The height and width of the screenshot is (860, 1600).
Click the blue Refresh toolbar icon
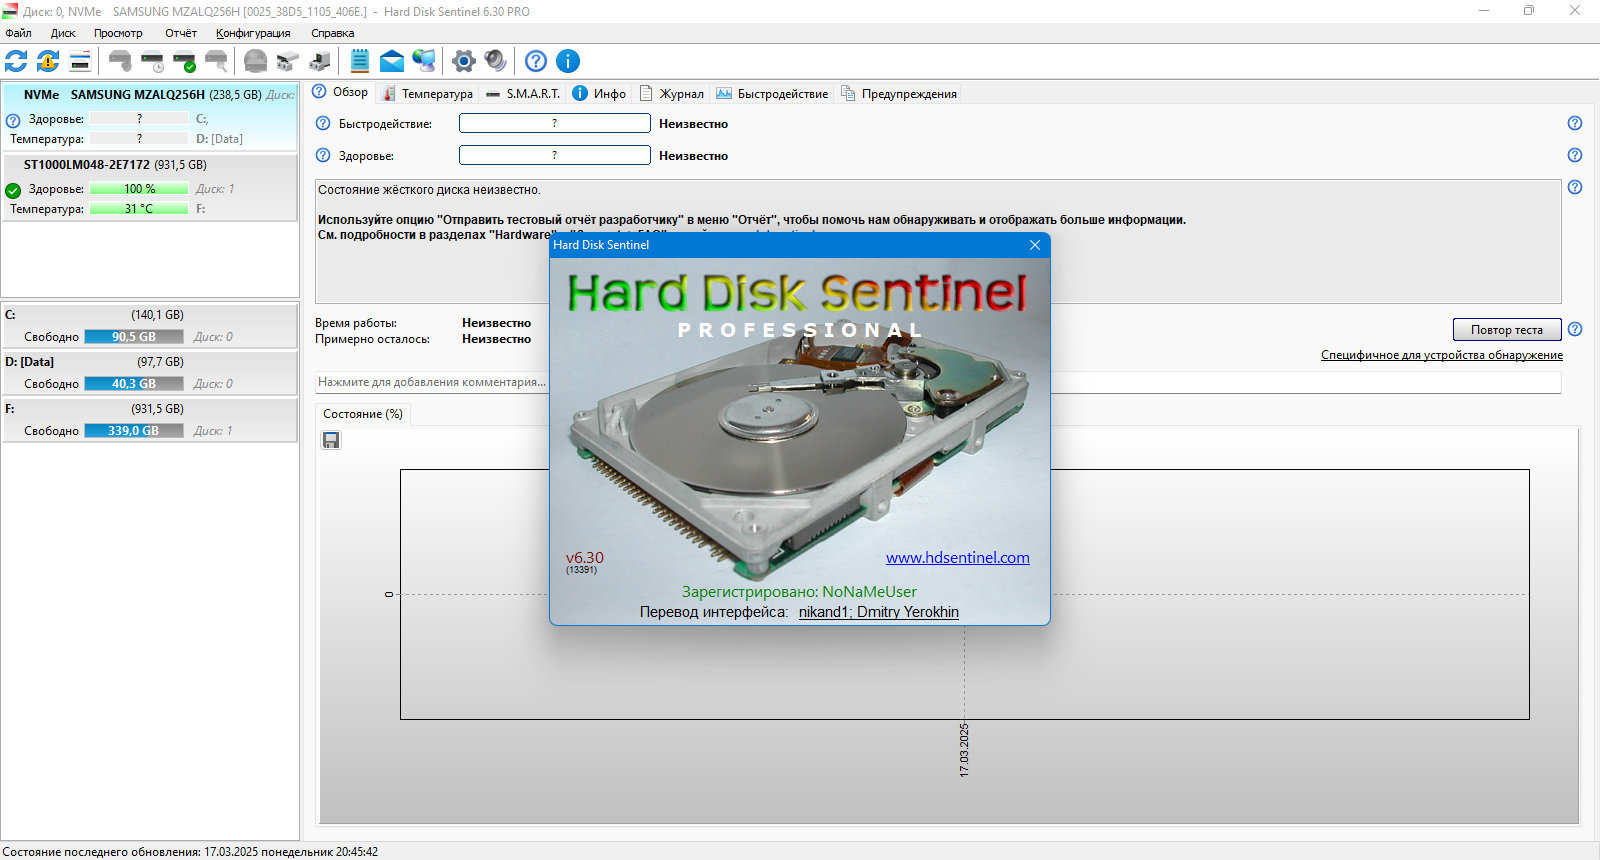point(16,61)
